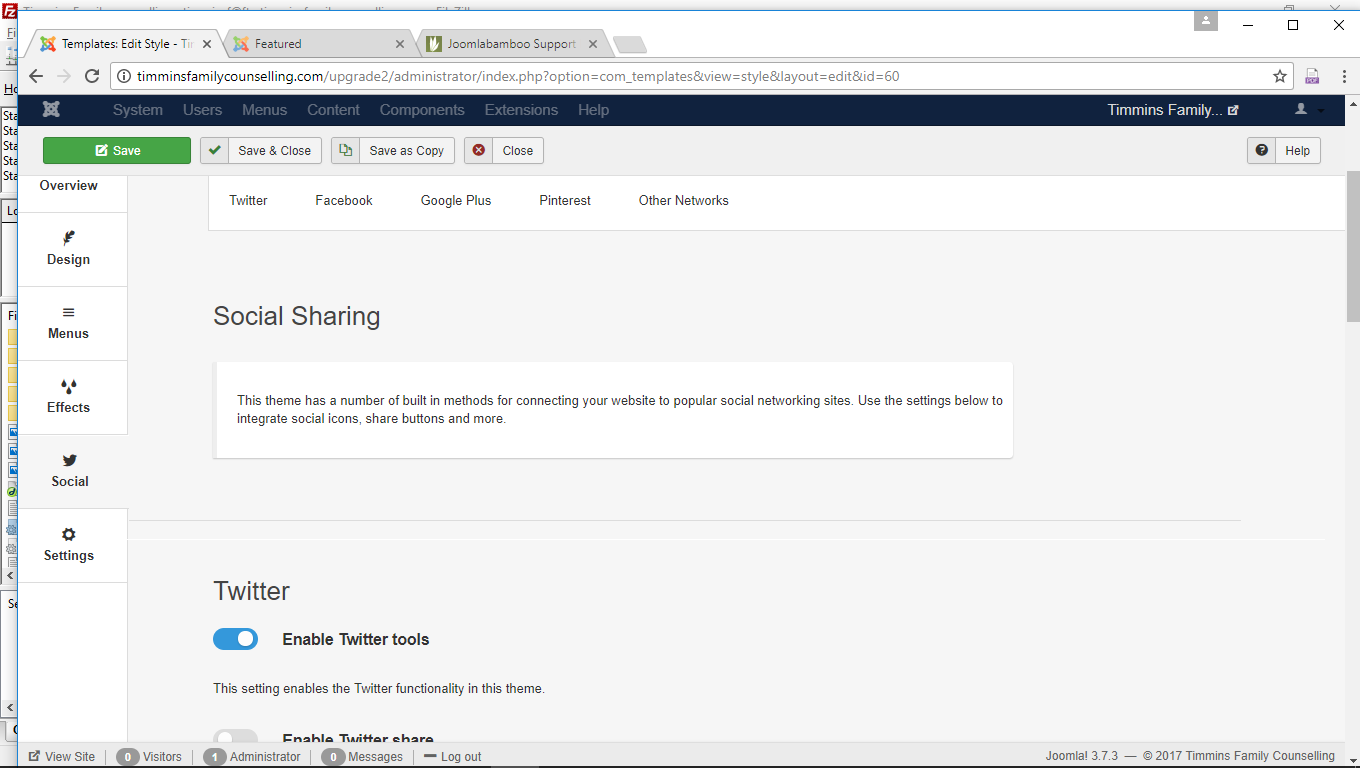Open the Extensions menu
1360x768 pixels.
coord(521,110)
